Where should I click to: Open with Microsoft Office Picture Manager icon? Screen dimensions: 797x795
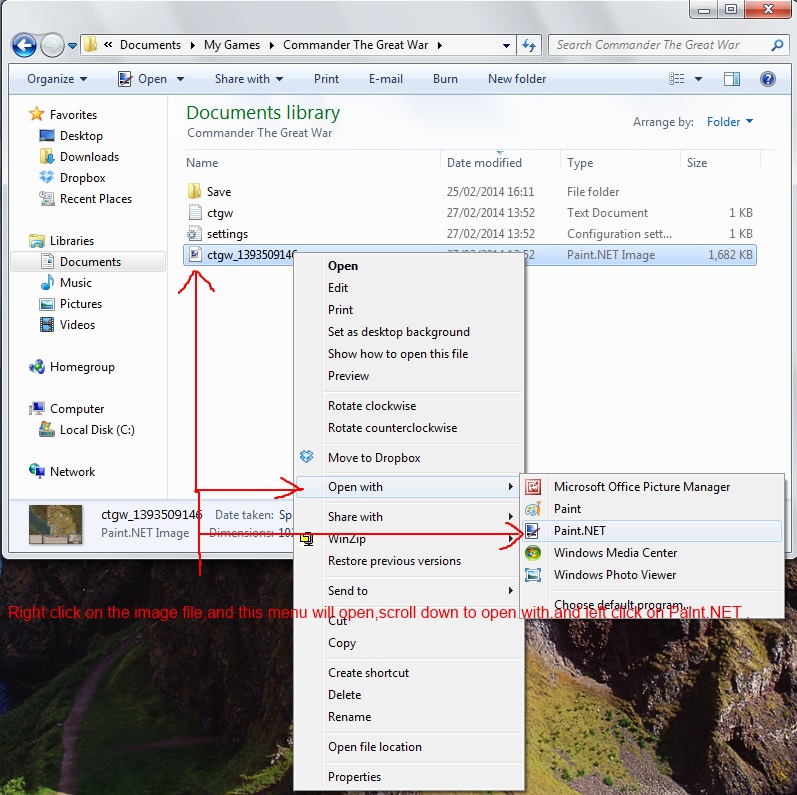(533, 487)
